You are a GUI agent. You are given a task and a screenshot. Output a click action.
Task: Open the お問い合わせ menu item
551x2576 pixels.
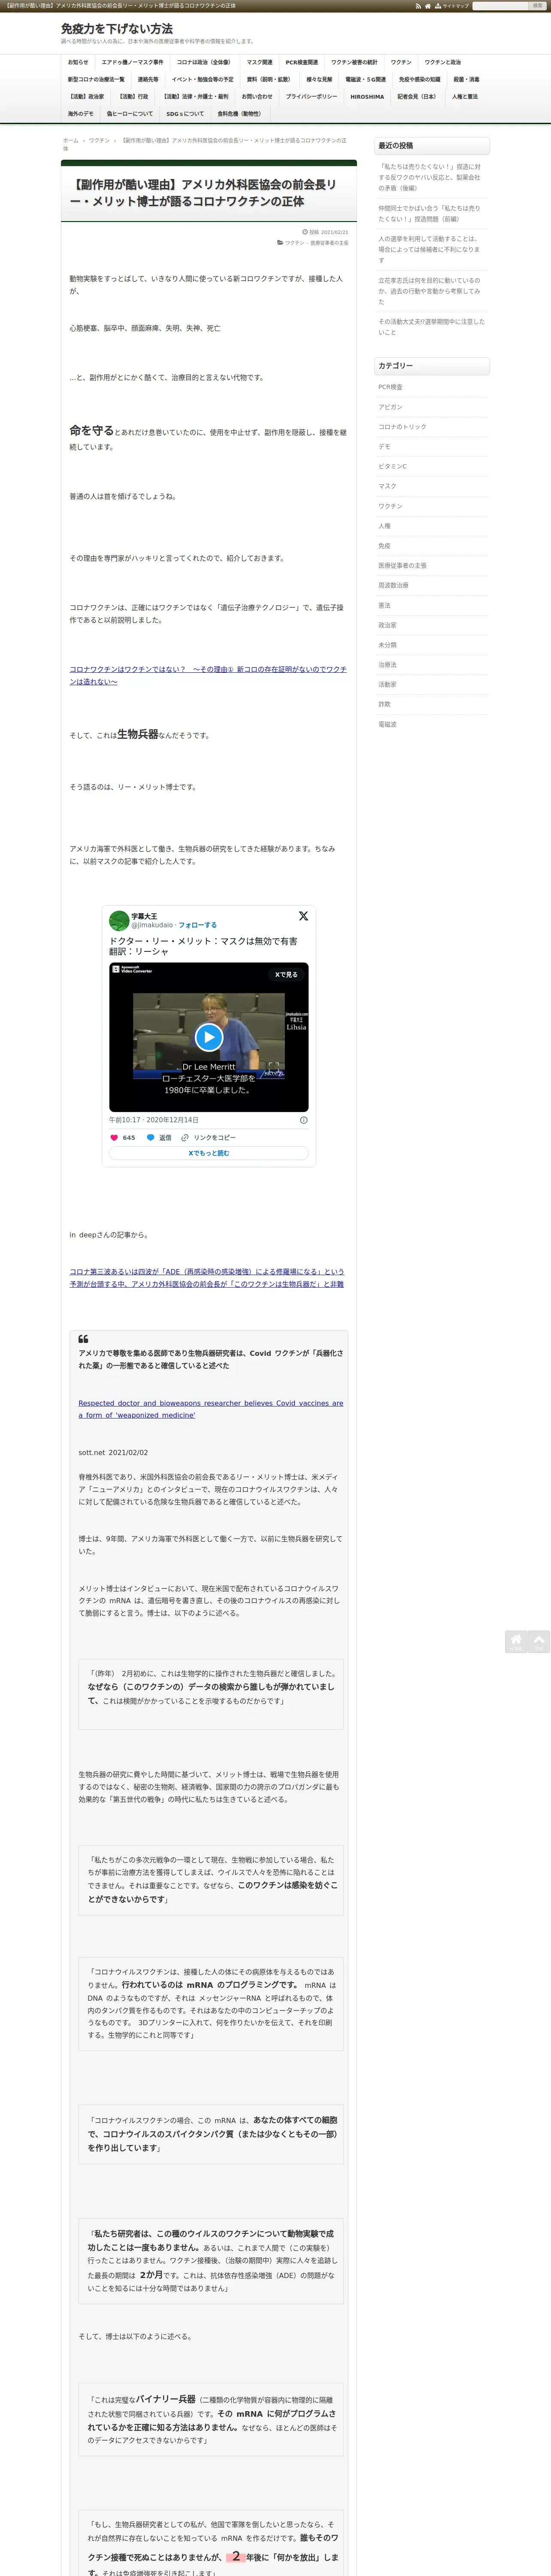pos(257,97)
